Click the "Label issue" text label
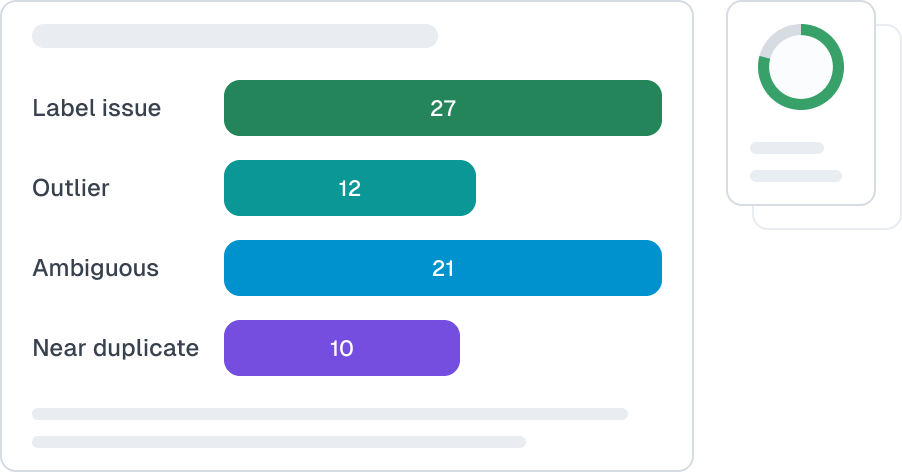The height and width of the screenshot is (472, 902). click(96, 108)
